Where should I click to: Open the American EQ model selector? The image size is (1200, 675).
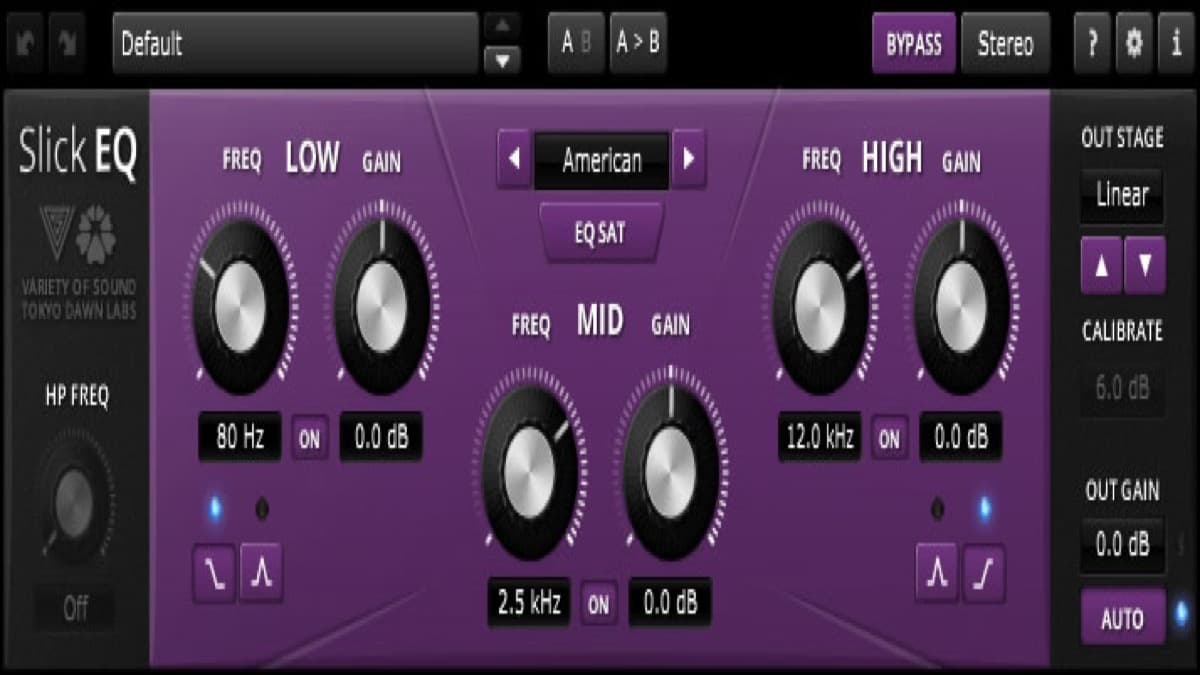coord(601,160)
